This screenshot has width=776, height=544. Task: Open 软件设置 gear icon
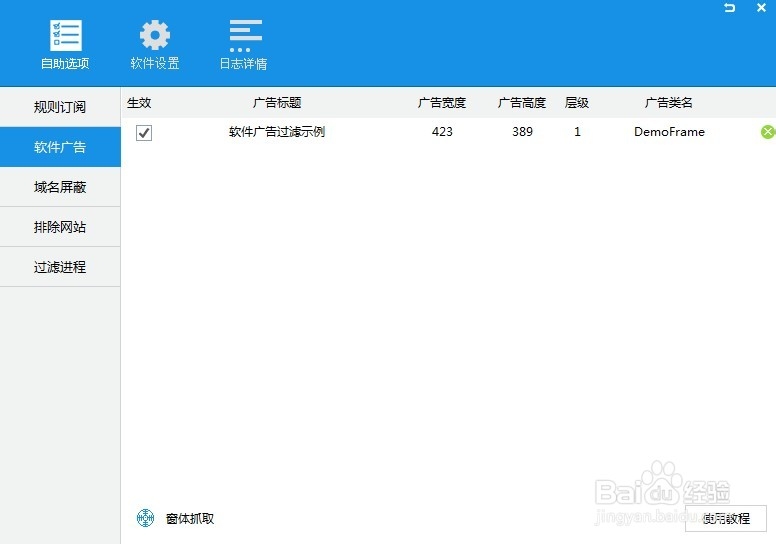(154, 35)
